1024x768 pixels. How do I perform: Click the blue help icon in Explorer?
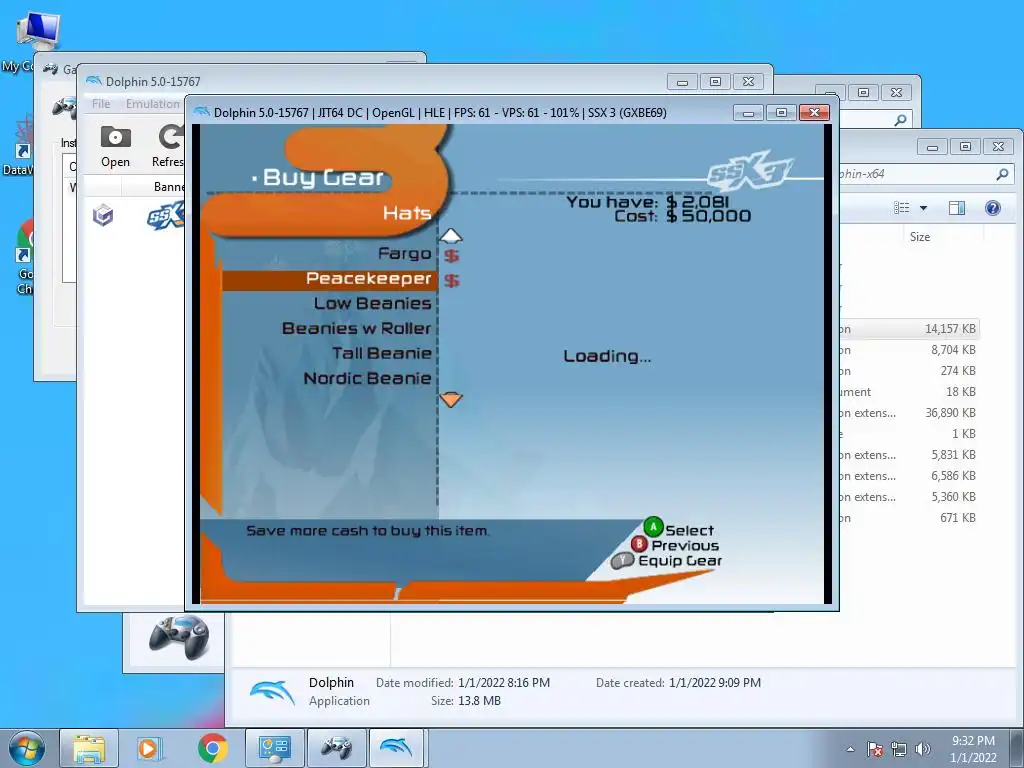click(993, 208)
